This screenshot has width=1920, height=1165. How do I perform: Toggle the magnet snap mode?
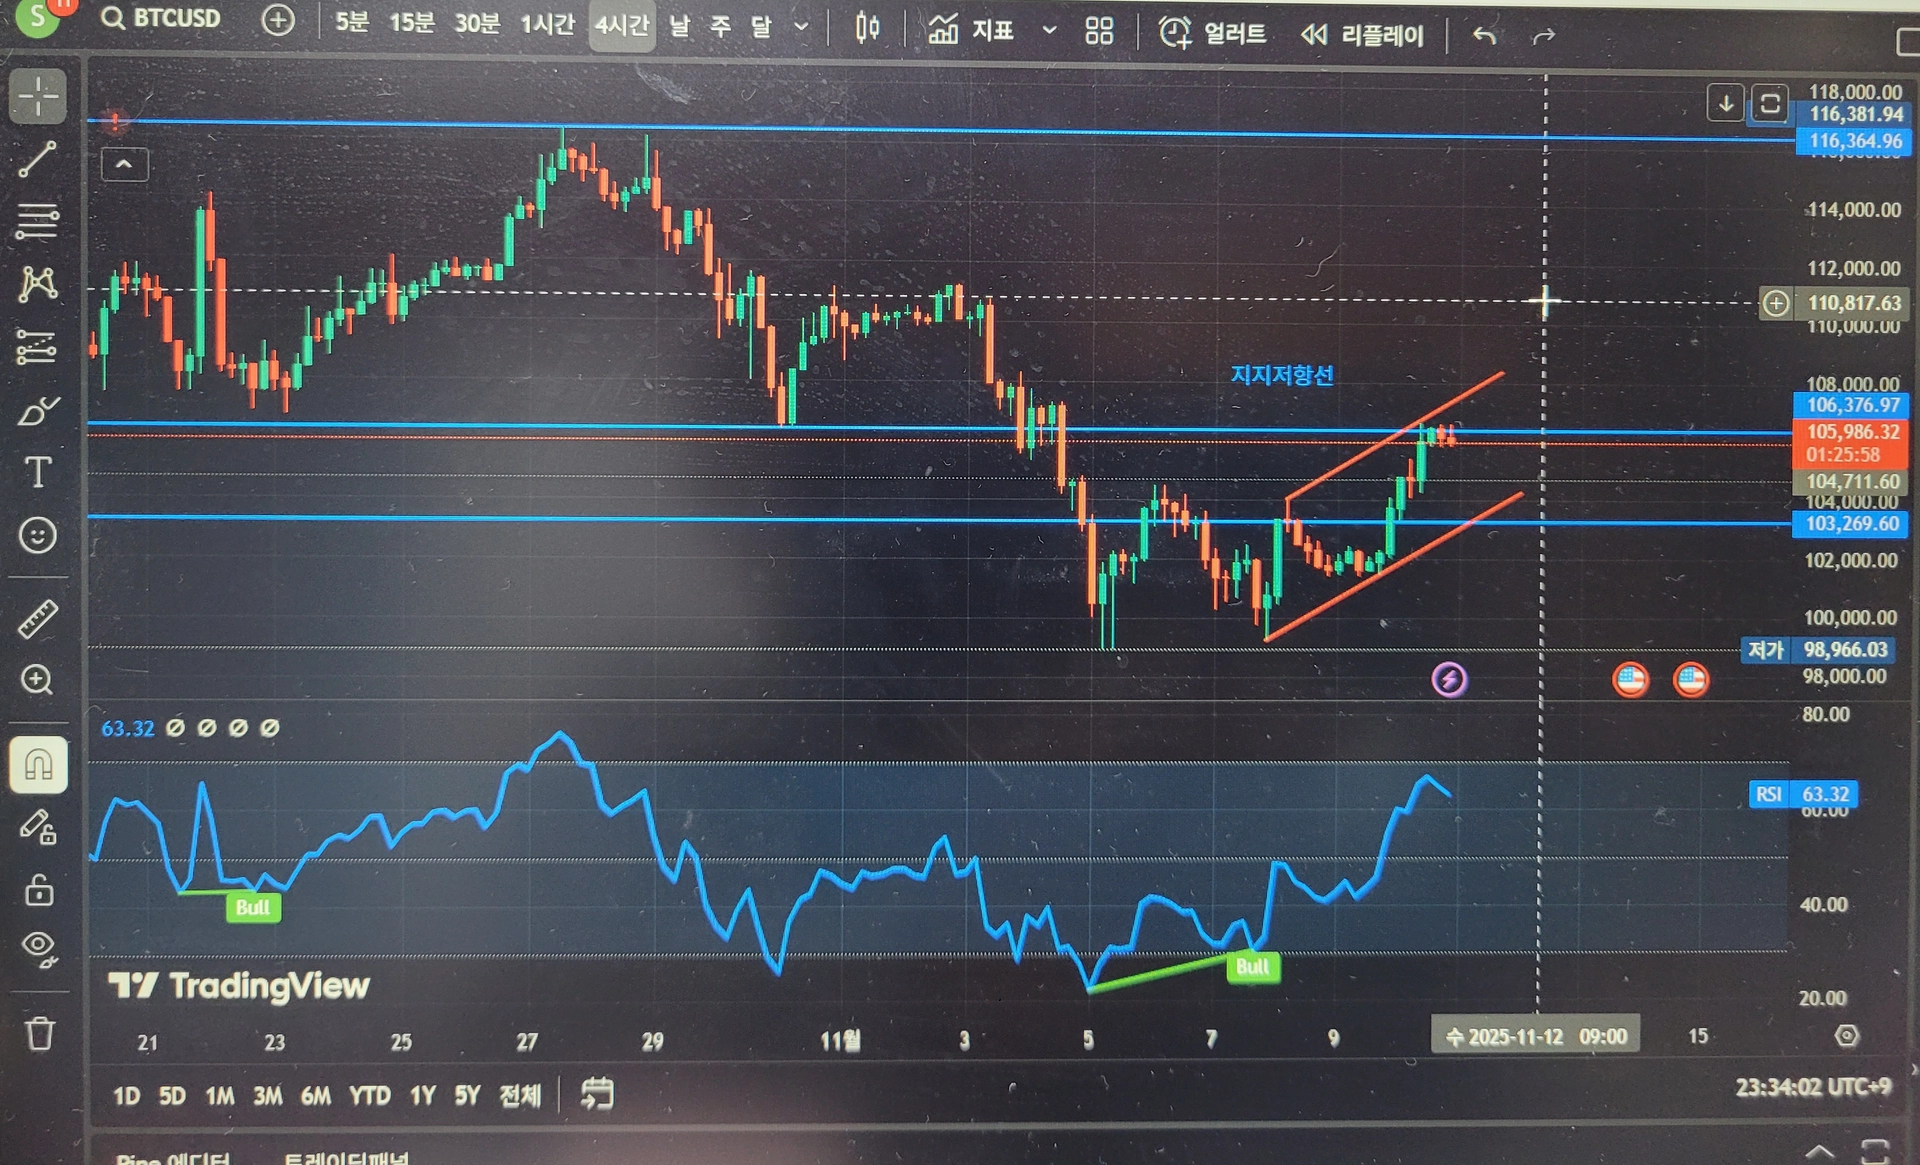tap(38, 766)
